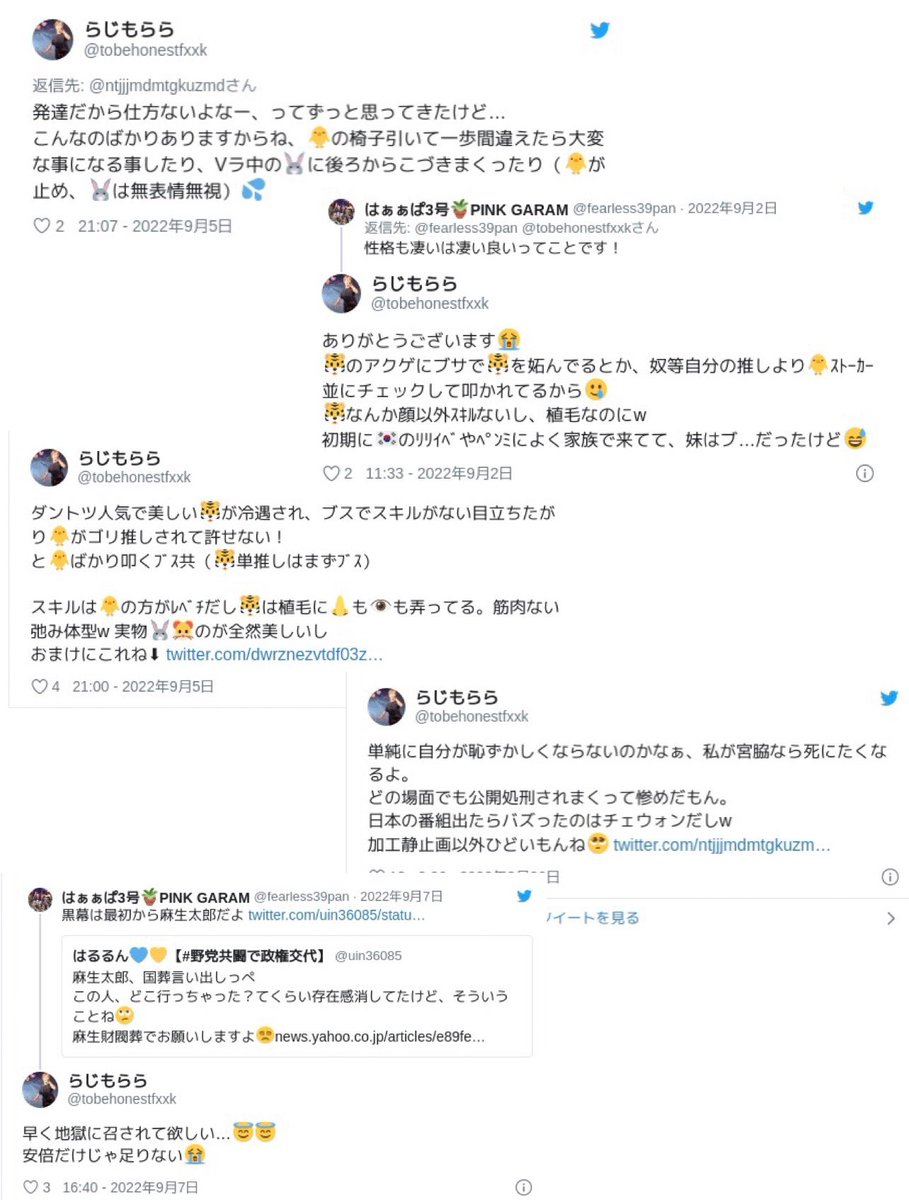The image size is (909, 1200).
Task: Expand the ツイートを見る chevron arrow
Action: (x=891, y=918)
